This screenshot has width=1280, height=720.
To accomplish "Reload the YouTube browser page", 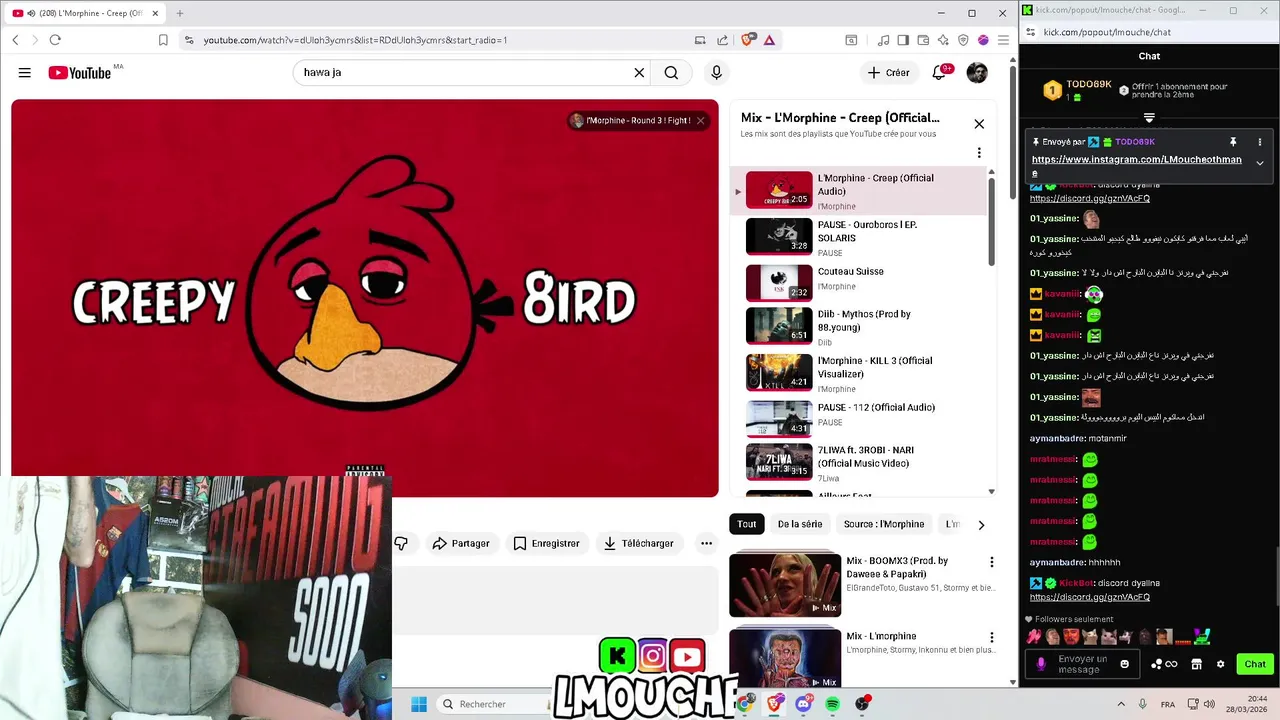I will (x=55, y=40).
